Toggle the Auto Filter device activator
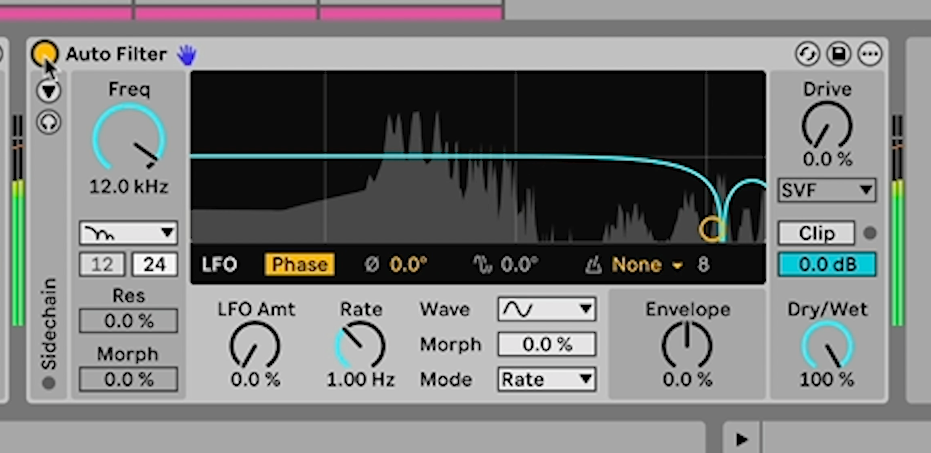This screenshot has height=453, width=931. 45,53
